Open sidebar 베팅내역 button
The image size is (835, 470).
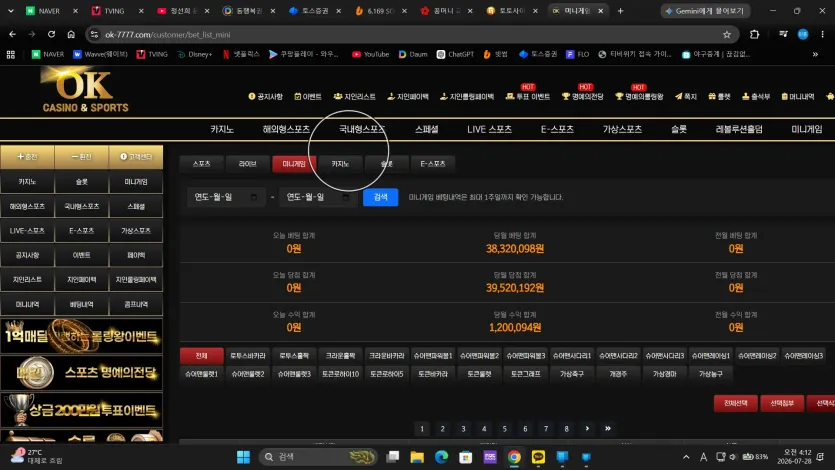pos(81,304)
